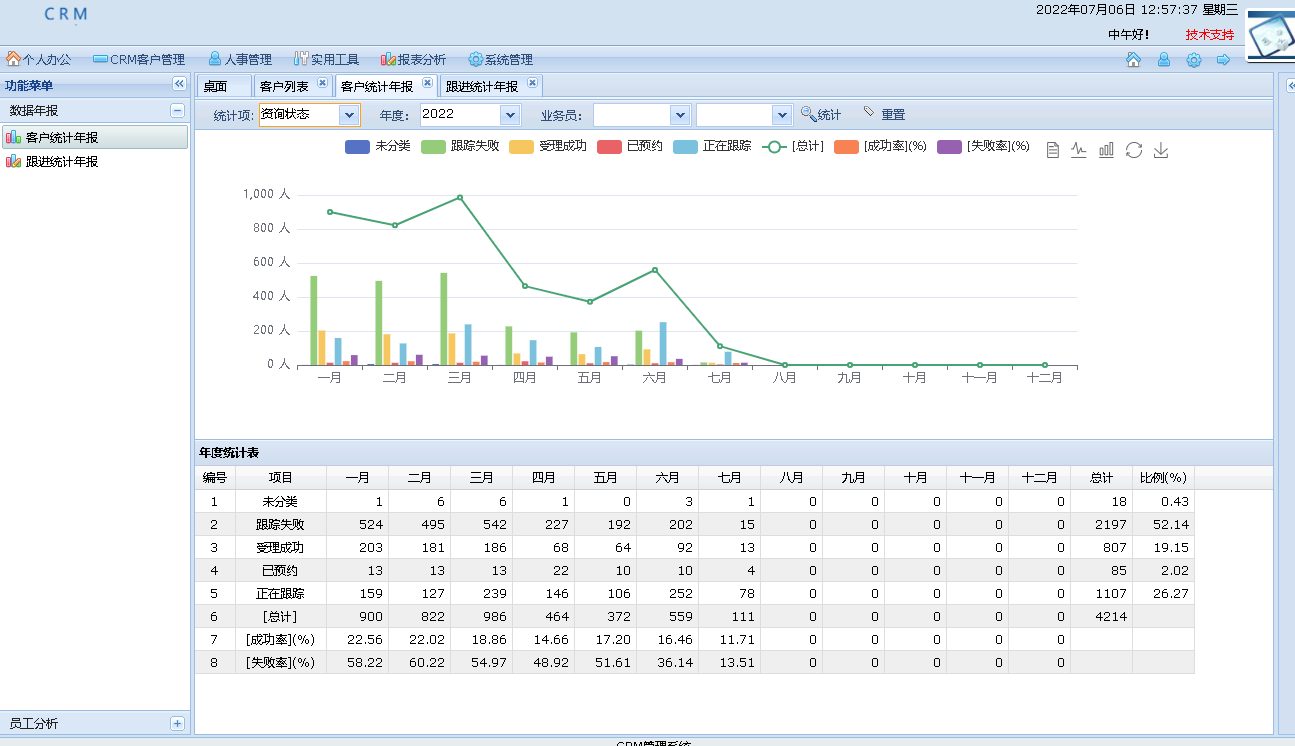Open the 个人办公 menu
Viewport: 1295px width, 746px height.
click(39, 60)
